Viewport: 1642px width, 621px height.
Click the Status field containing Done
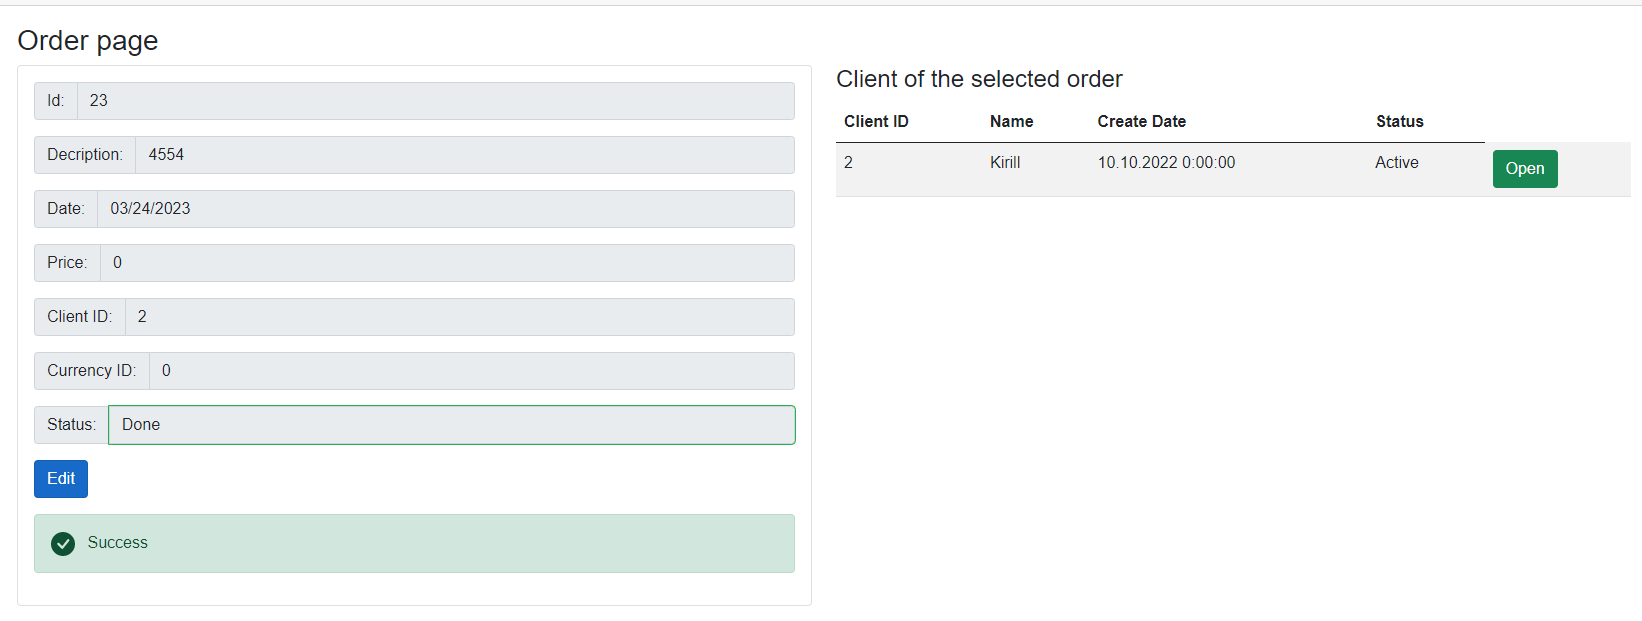[450, 425]
